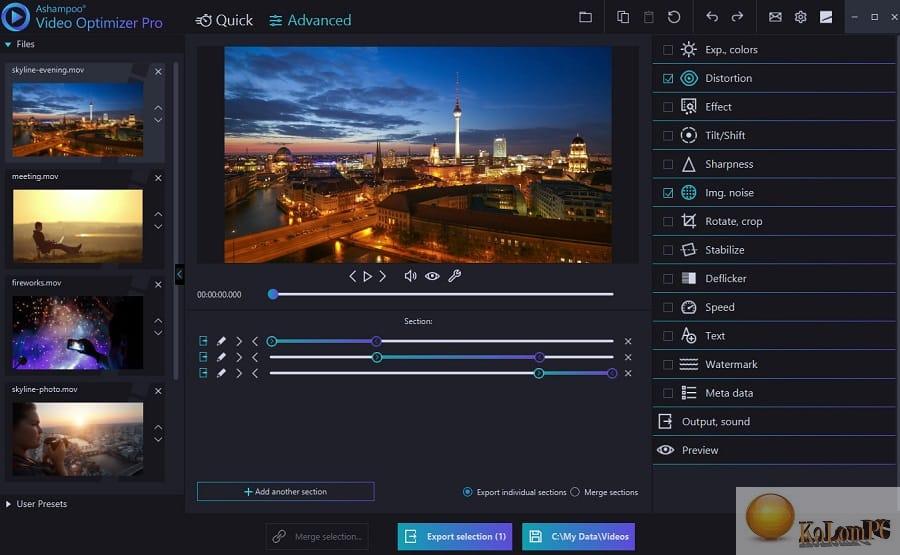Screen dimensions: 900x555
Task: Open Output, sound panel
Action: tap(773, 422)
